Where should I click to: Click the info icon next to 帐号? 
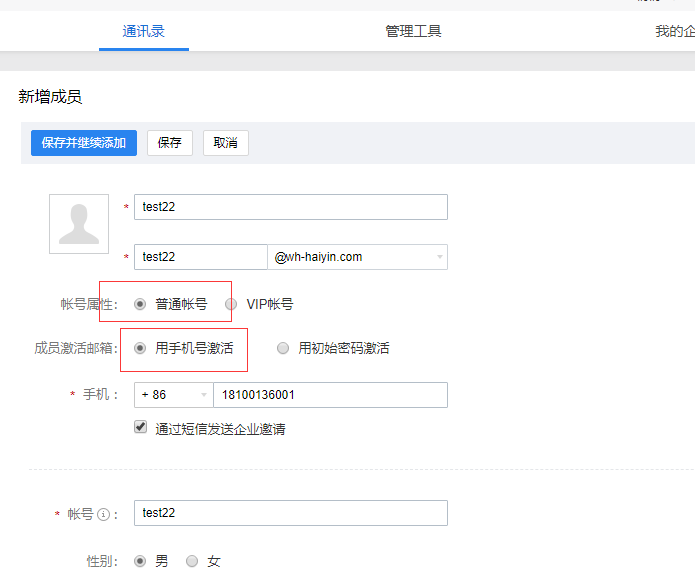[x=102, y=514]
